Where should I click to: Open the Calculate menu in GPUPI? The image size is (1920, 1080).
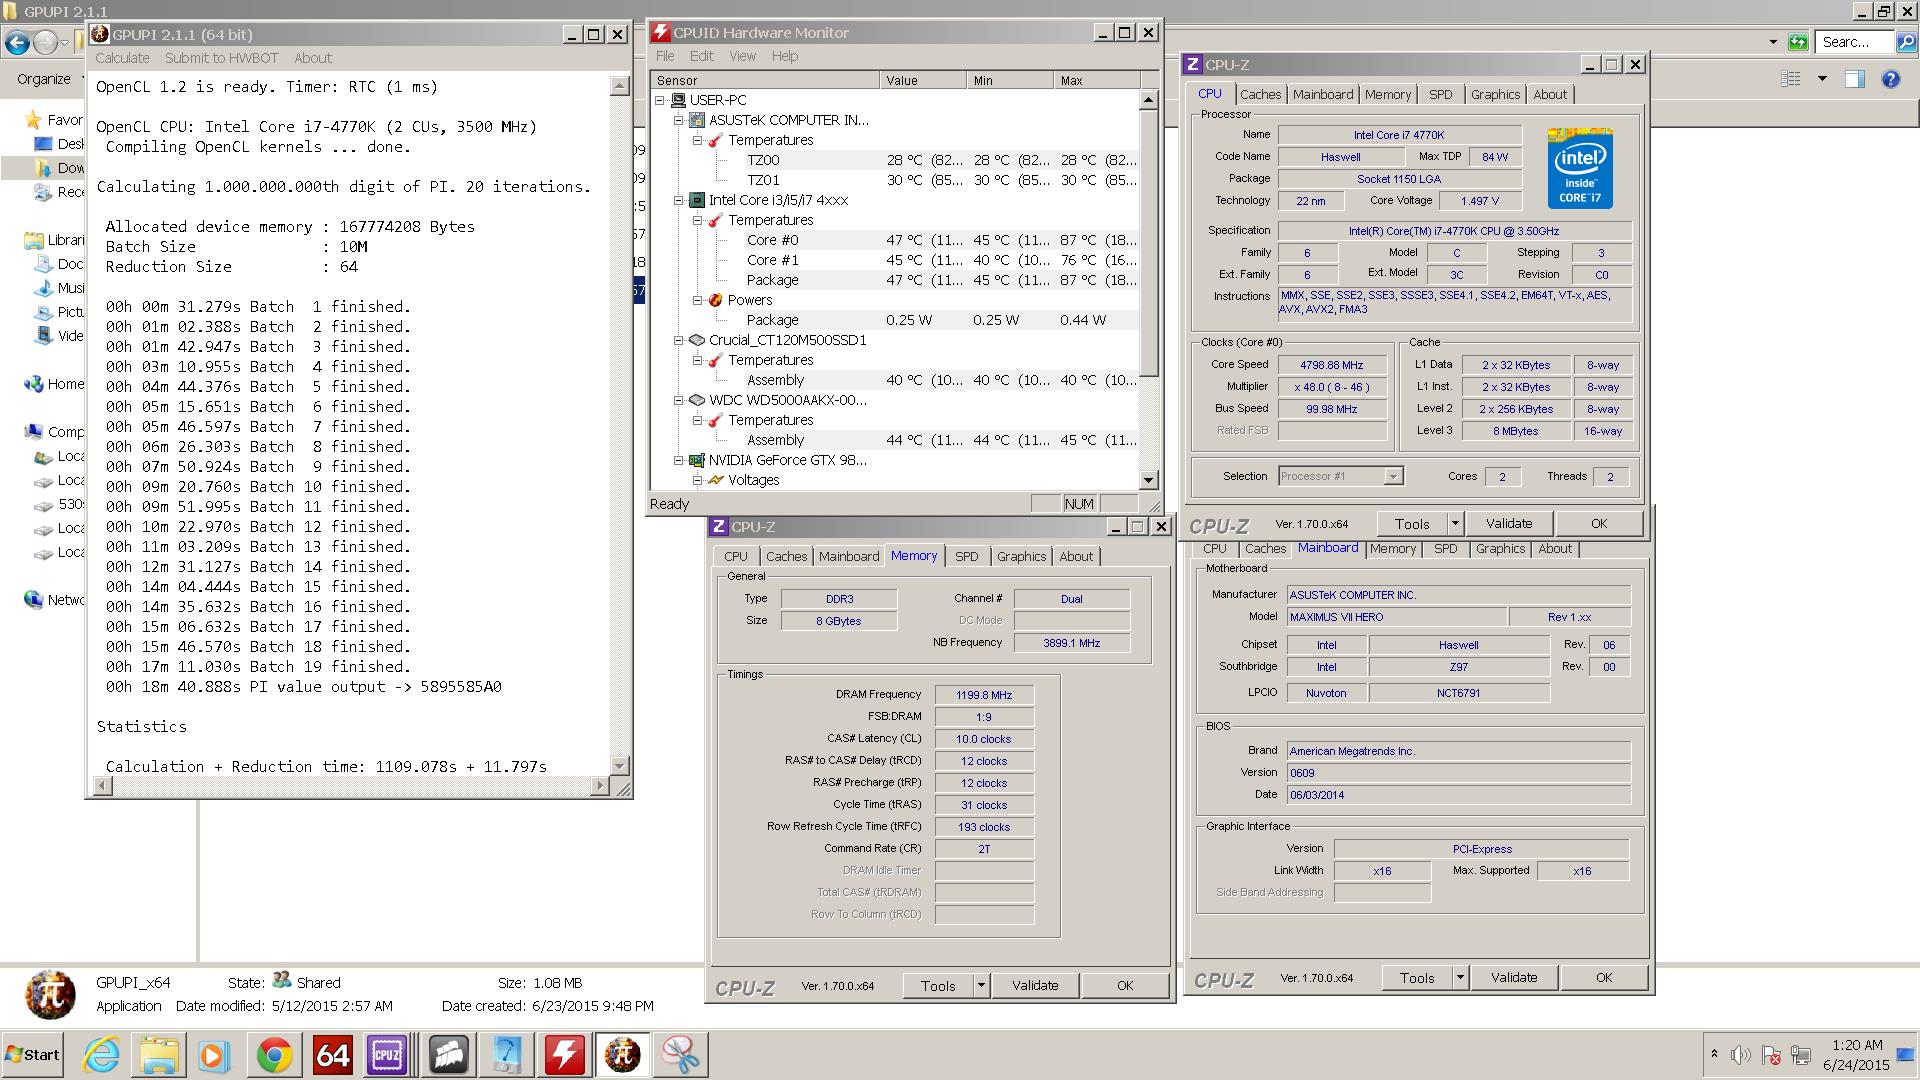pyautogui.click(x=122, y=58)
